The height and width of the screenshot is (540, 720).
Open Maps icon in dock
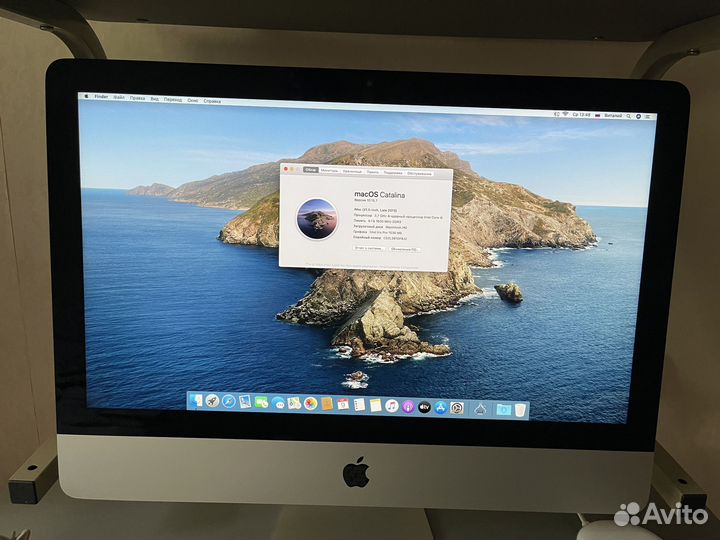[294, 403]
